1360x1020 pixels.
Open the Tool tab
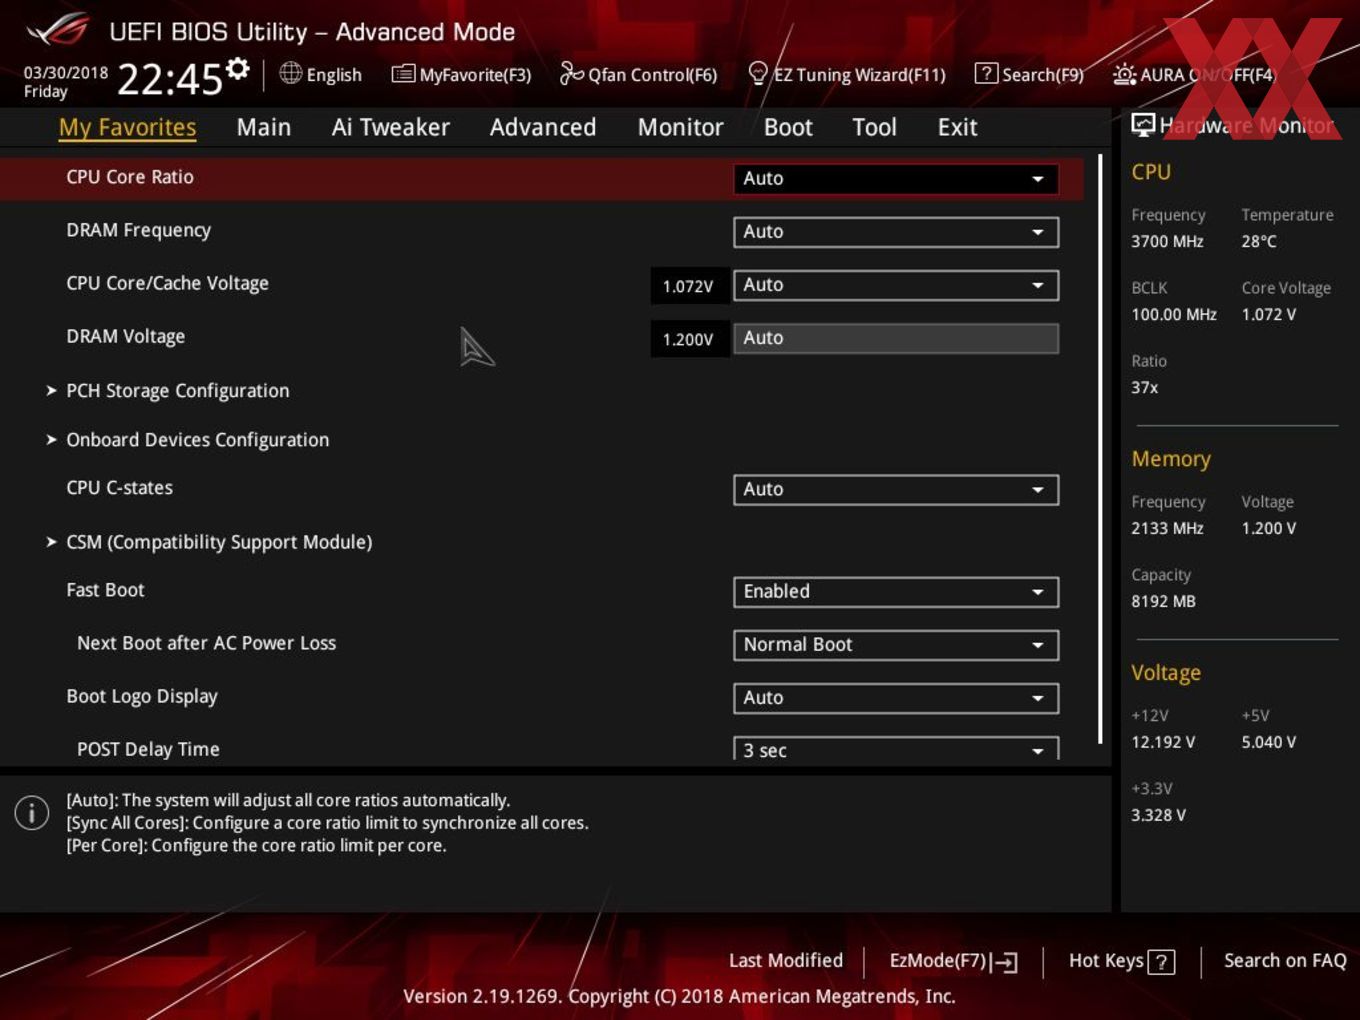875,127
